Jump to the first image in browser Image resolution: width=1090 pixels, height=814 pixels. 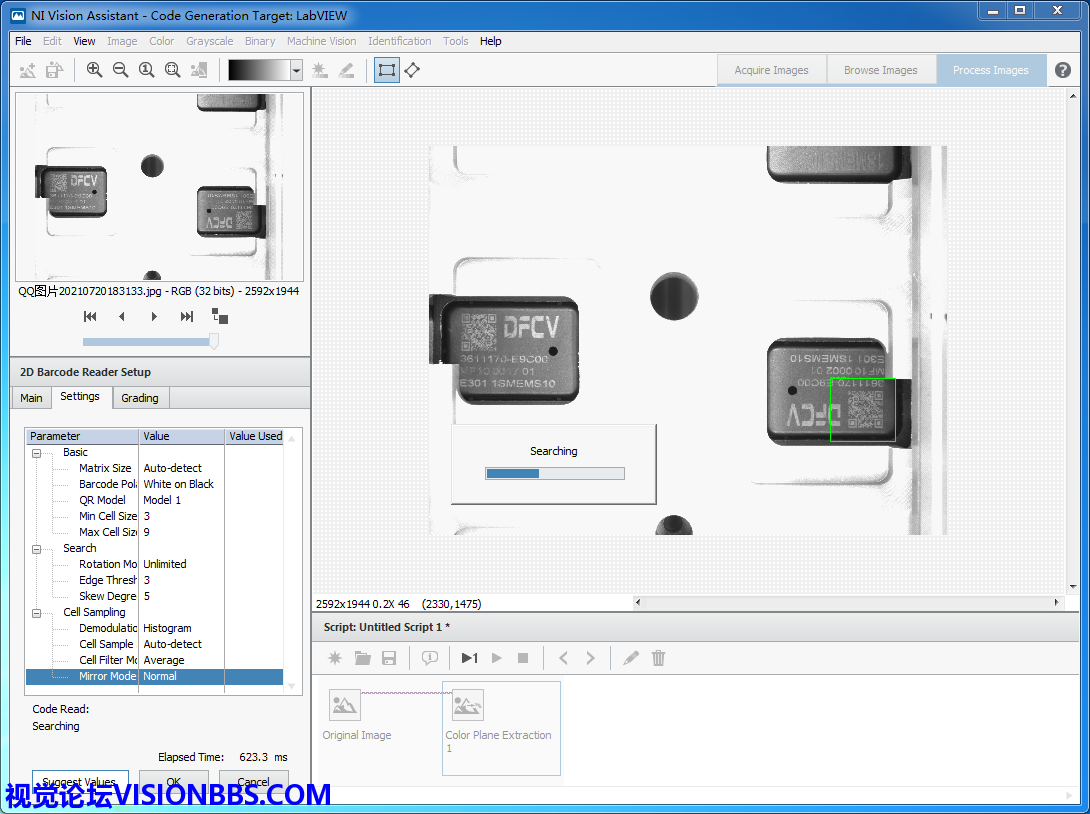click(90, 316)
